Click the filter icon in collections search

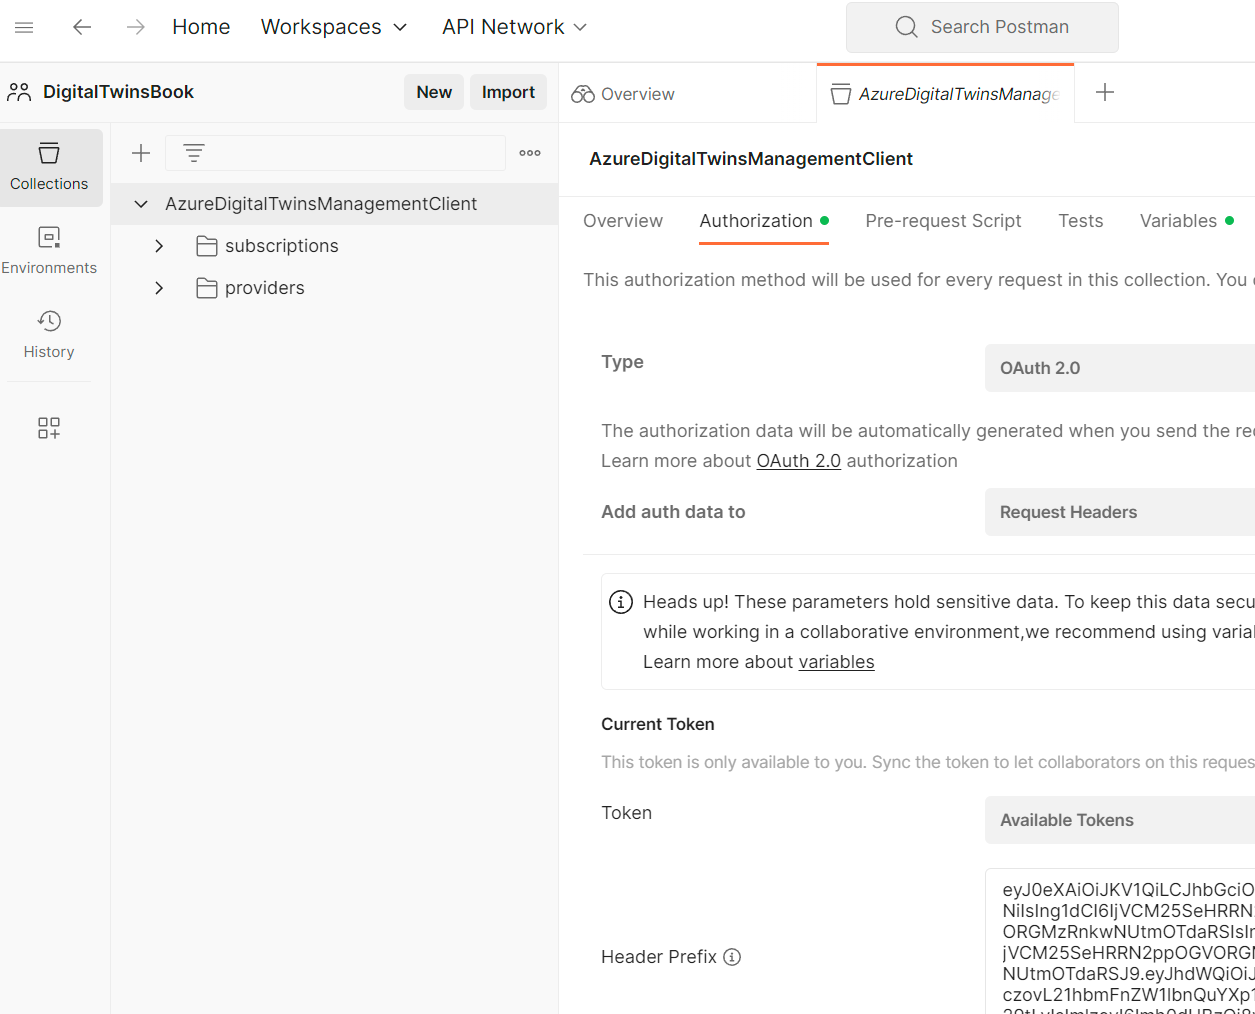point(194,153)
